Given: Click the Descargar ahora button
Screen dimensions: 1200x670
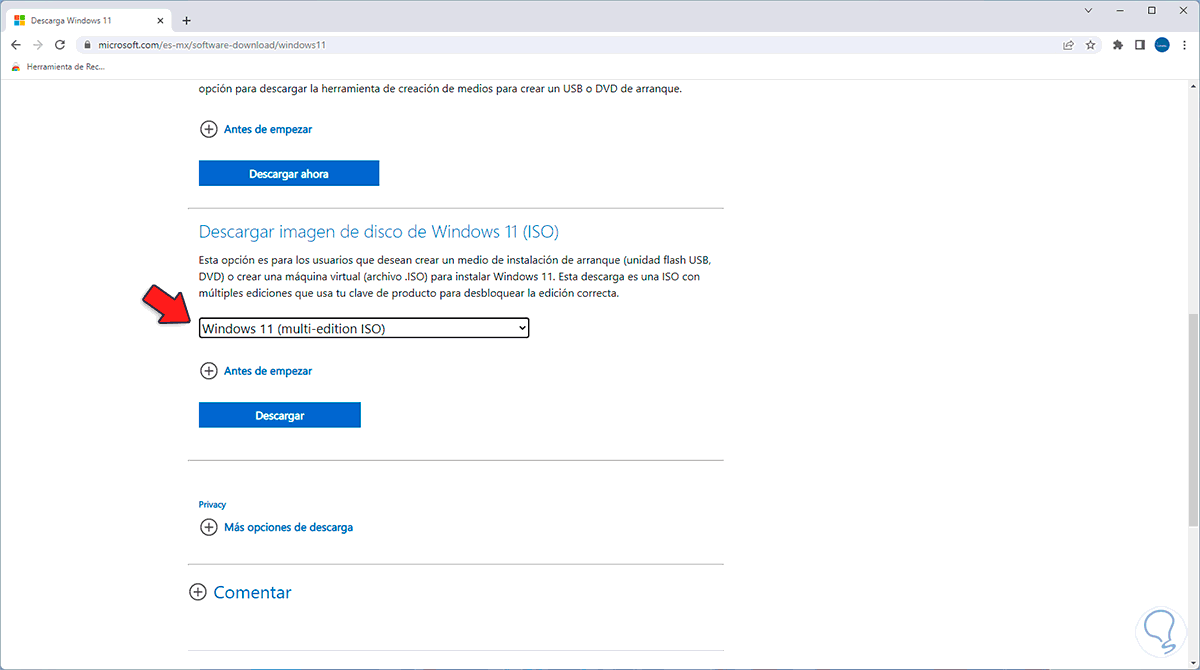Looking at the screenshot, I should (x=289, y=173).
